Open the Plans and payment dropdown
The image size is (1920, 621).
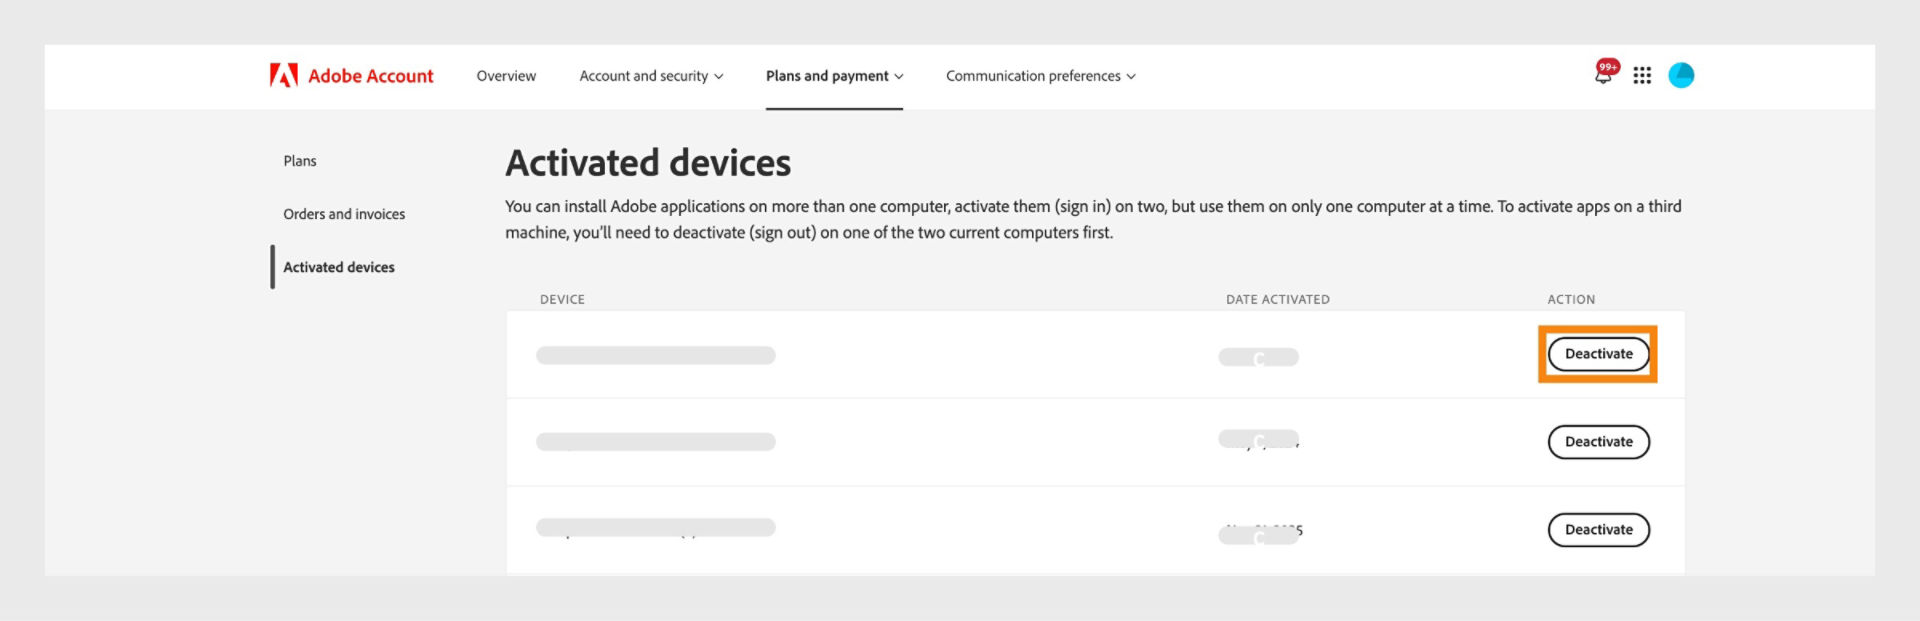point(834,75)
